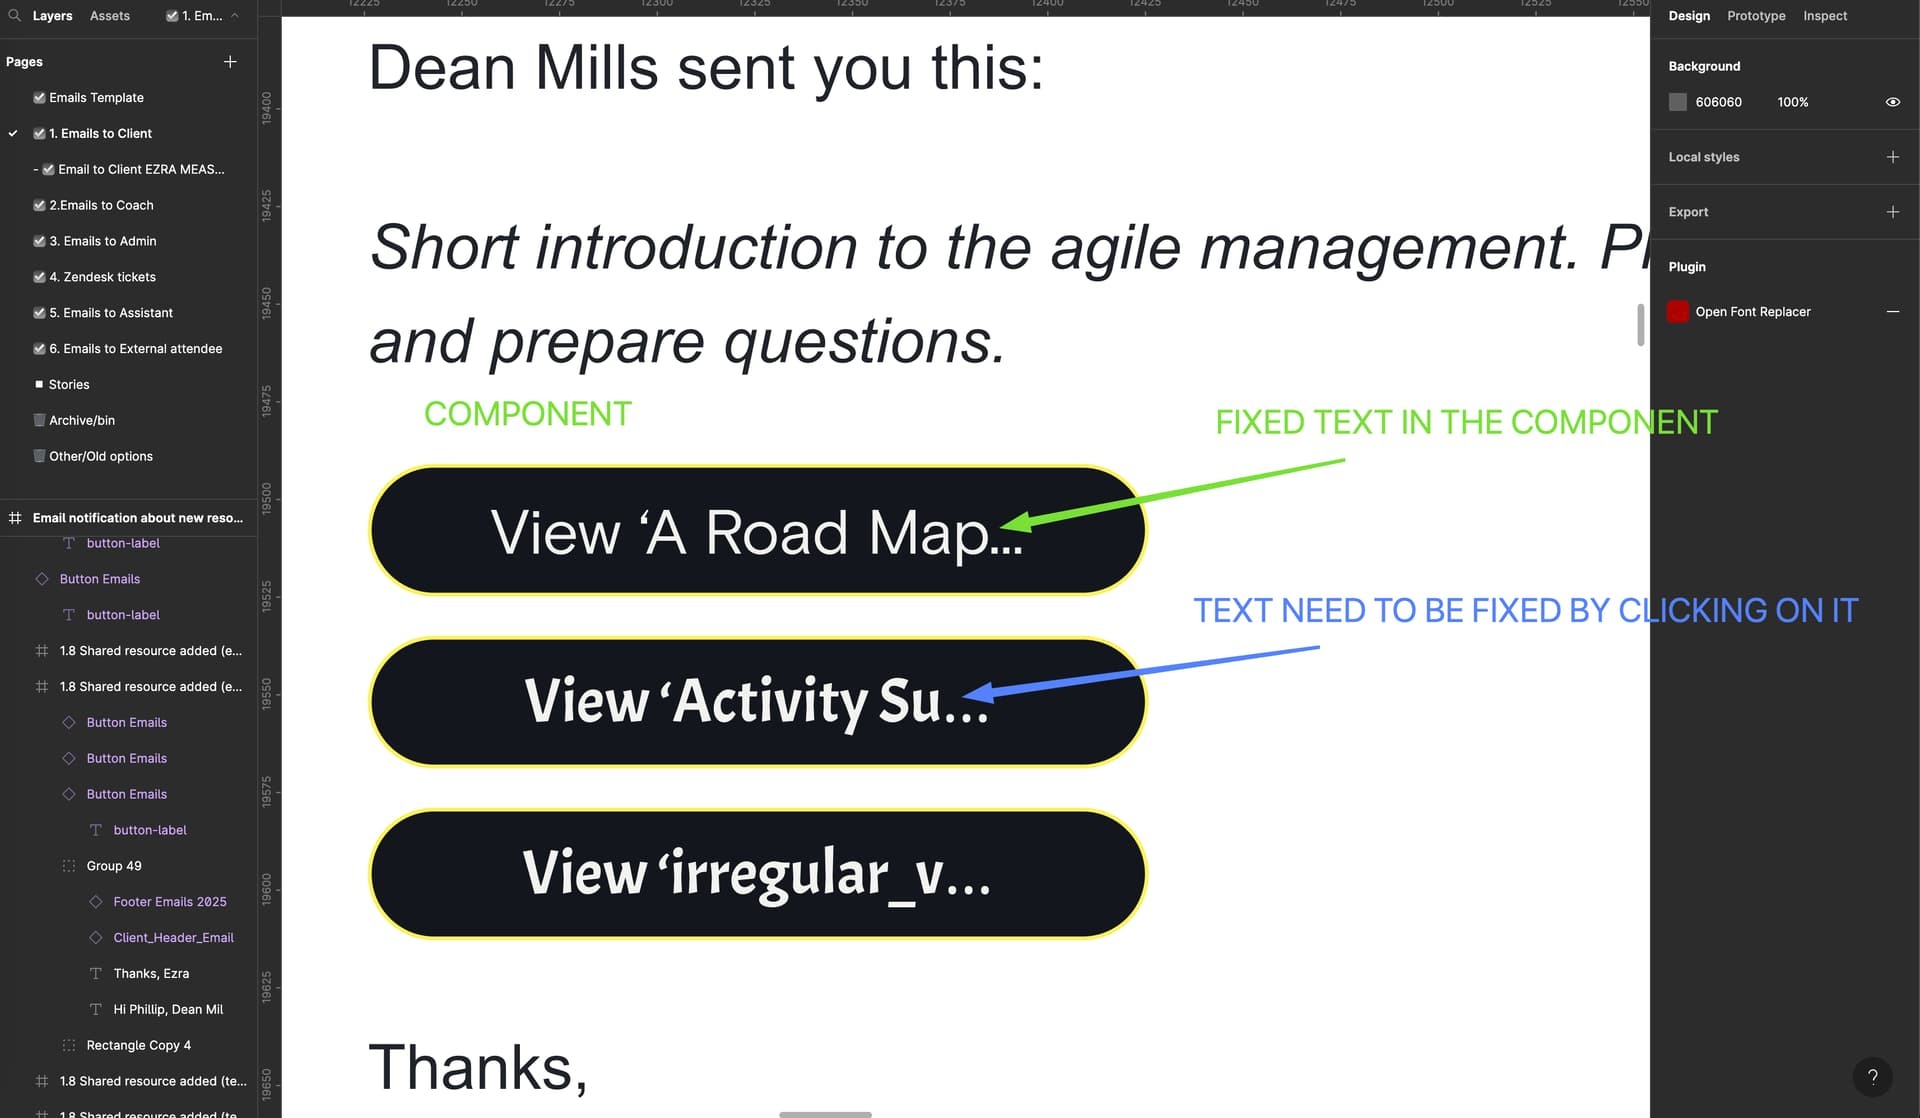The width and height of the screenshot is (1920, 1118).
Task: Toggle visibility of '4. Zendesk tickets' page
Action: [37, 278]
